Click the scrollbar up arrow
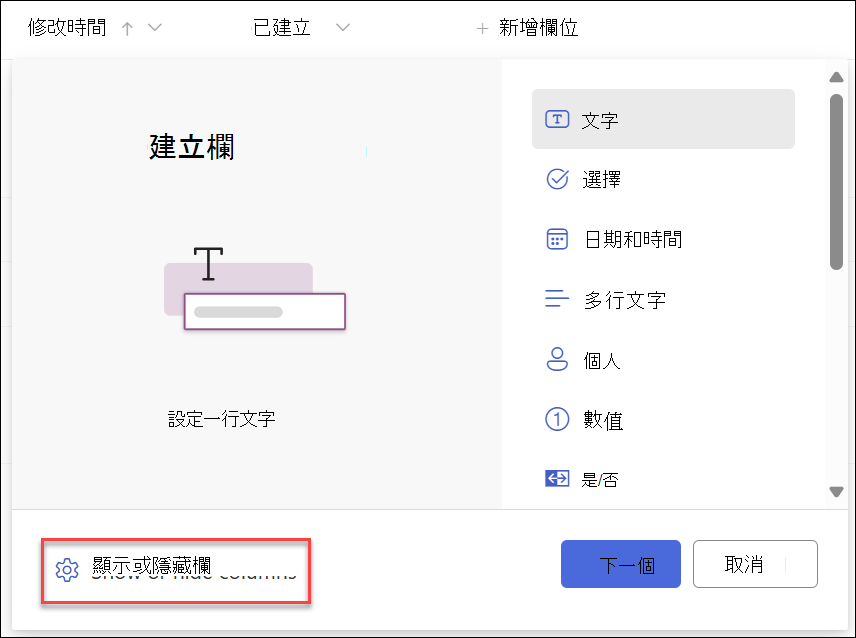The height and width of the screenshot is (638, 856). click(x=836, y=77)
